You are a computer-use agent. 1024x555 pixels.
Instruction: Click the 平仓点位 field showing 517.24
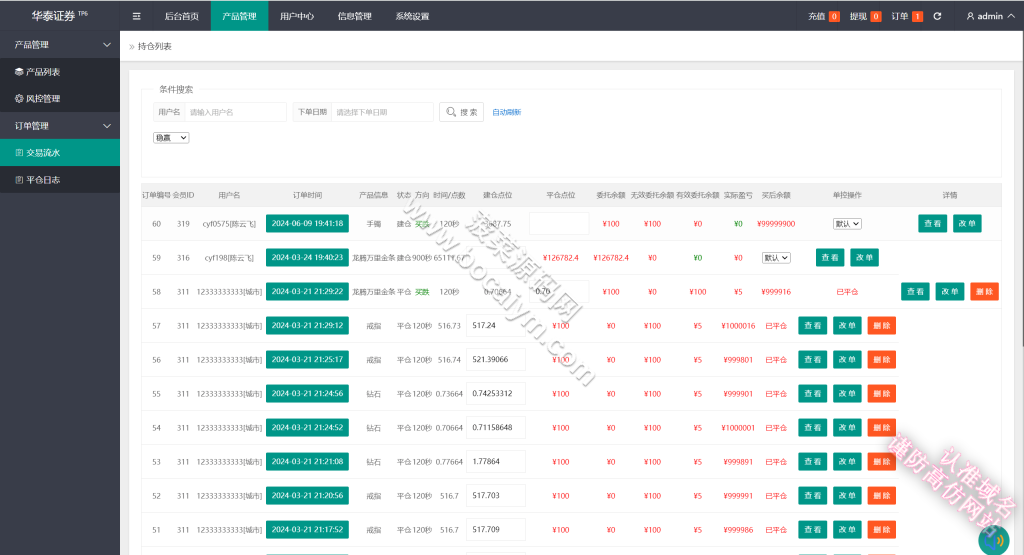(x=496, y=326)
